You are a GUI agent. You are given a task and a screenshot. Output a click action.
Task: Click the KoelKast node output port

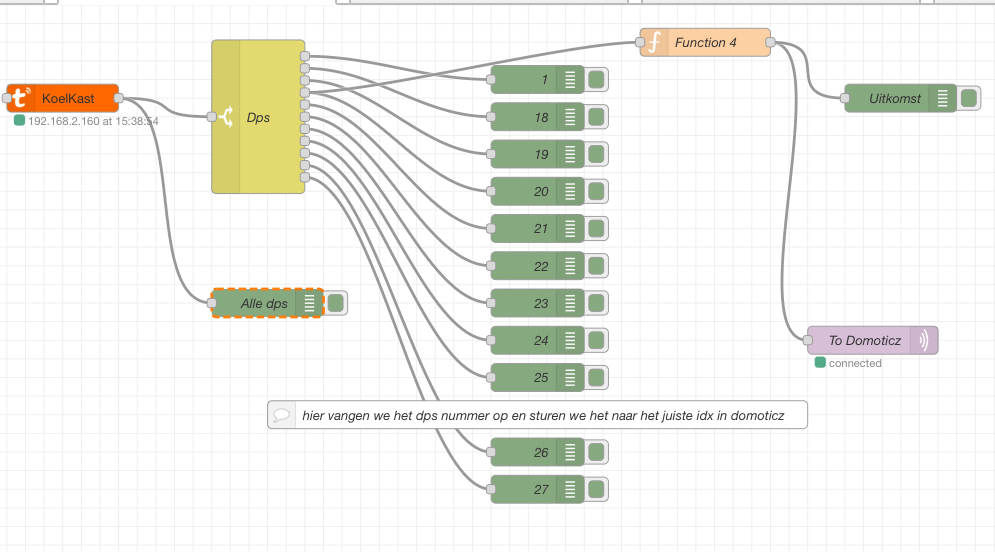point(119,98)
